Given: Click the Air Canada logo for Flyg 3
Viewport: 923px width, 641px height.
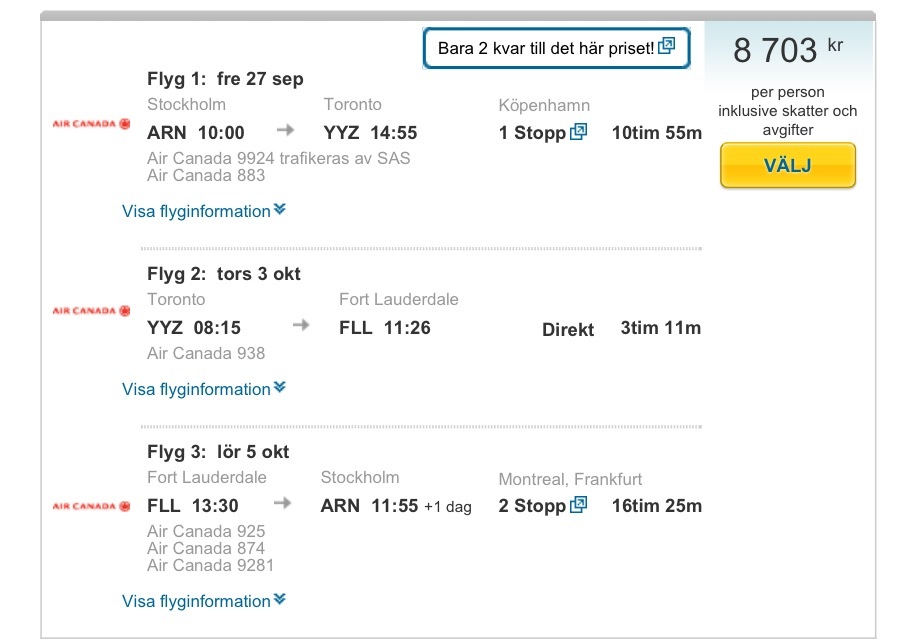Looking at the screenshot, I should (x=91, y=506).
